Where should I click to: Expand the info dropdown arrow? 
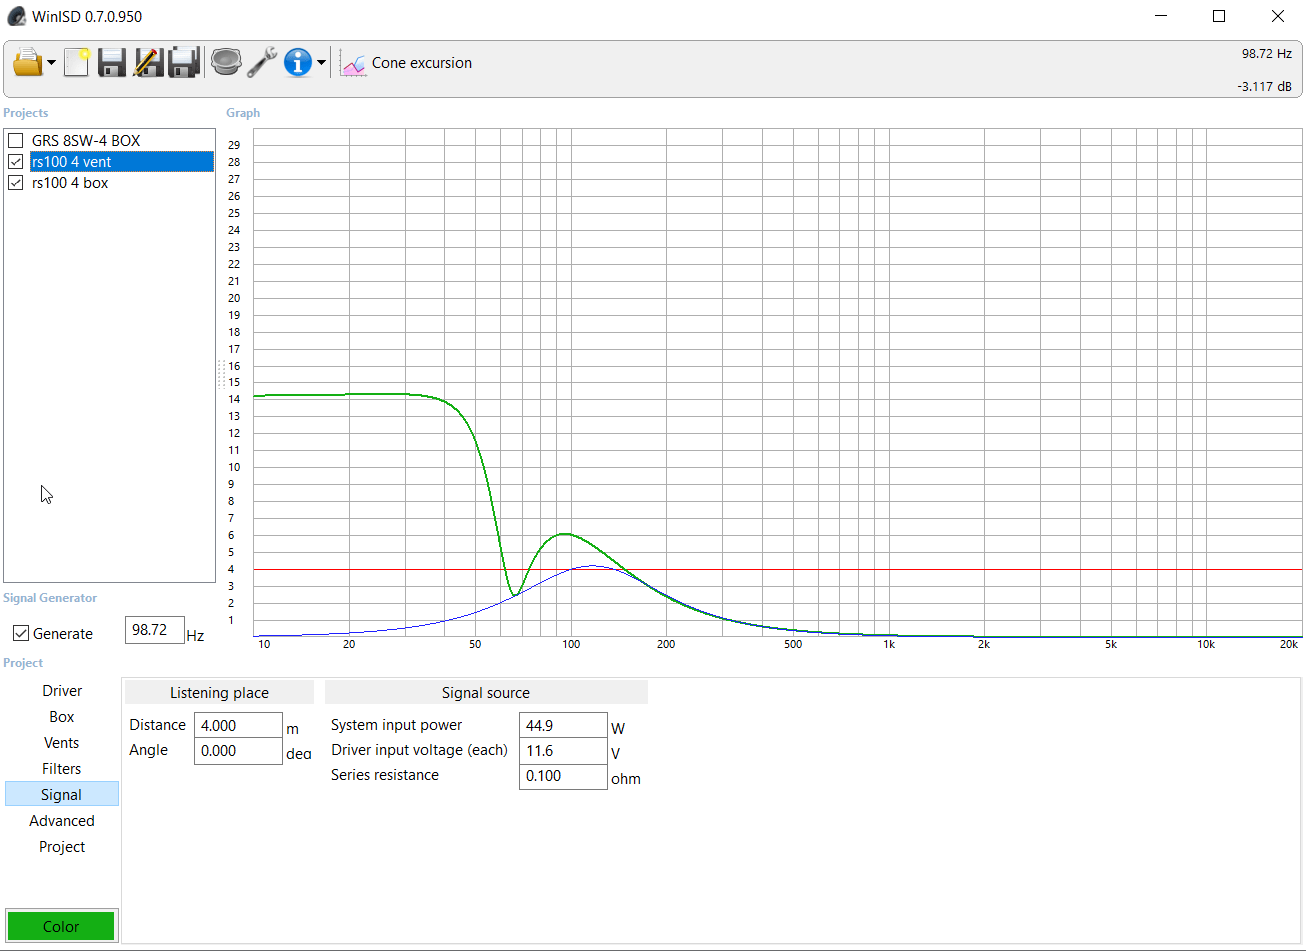pos(321,63)
